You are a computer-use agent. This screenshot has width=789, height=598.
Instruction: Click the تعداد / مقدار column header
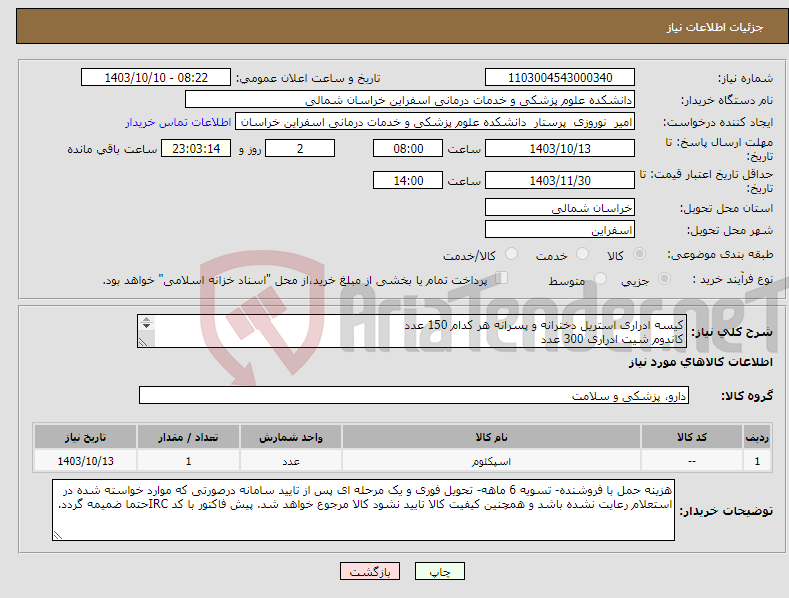(188, 437)
